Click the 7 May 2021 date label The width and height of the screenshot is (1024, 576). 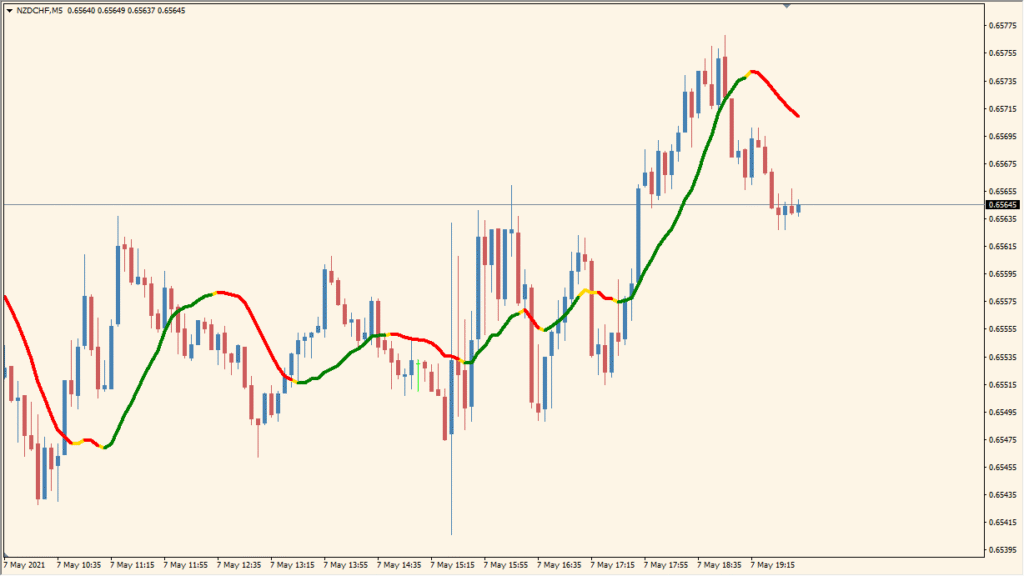tap(25, 565)
